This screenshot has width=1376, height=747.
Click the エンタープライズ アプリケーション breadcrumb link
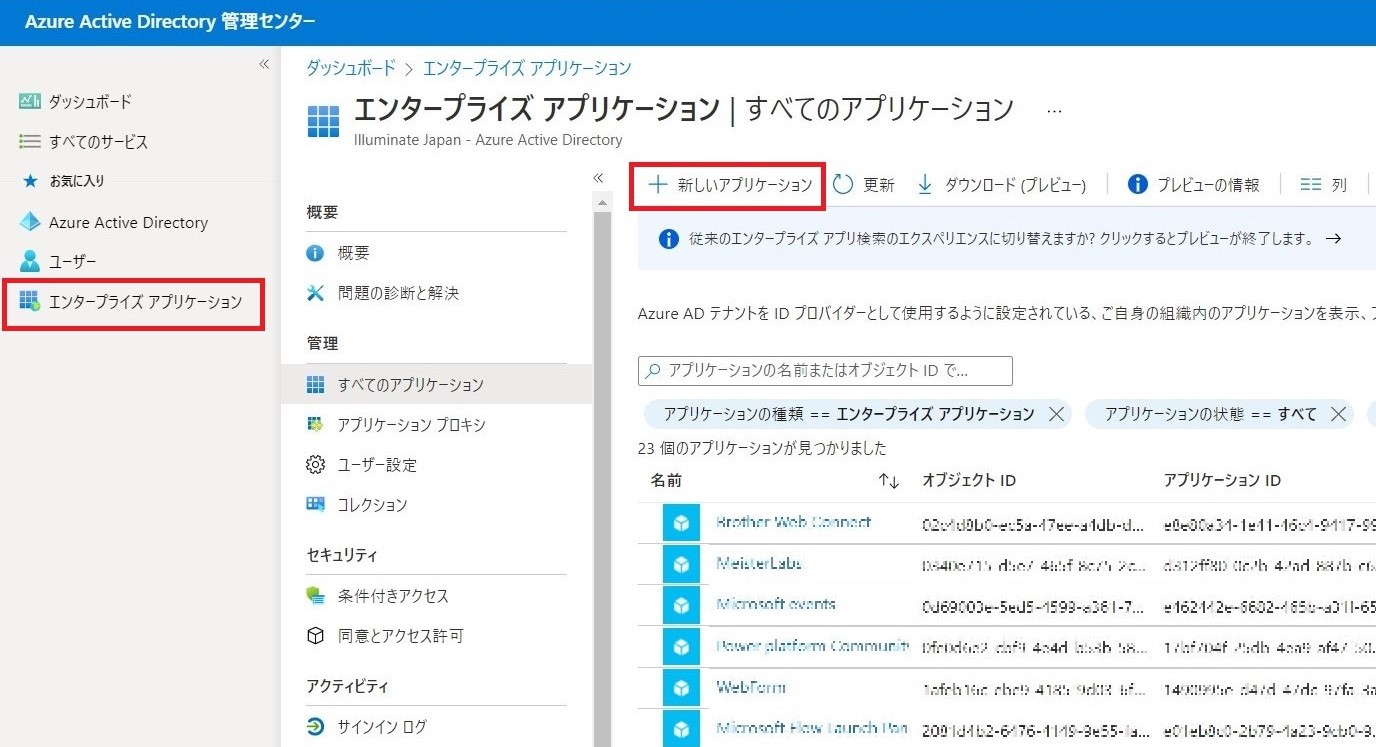pos(527,68)
